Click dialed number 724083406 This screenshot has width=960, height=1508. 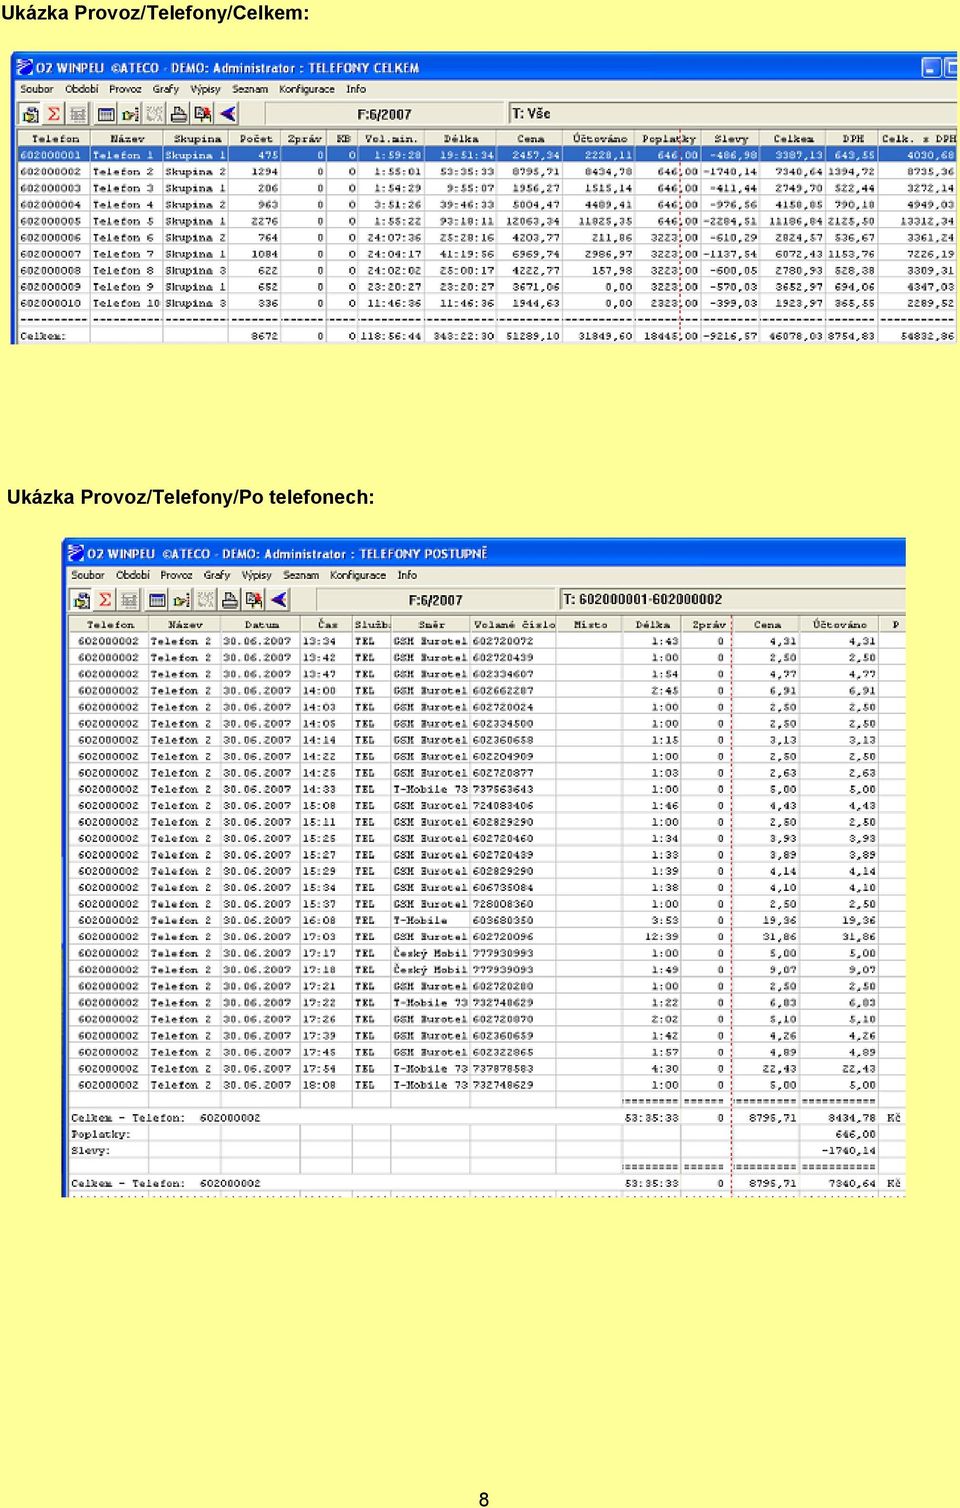coord(503,805)
